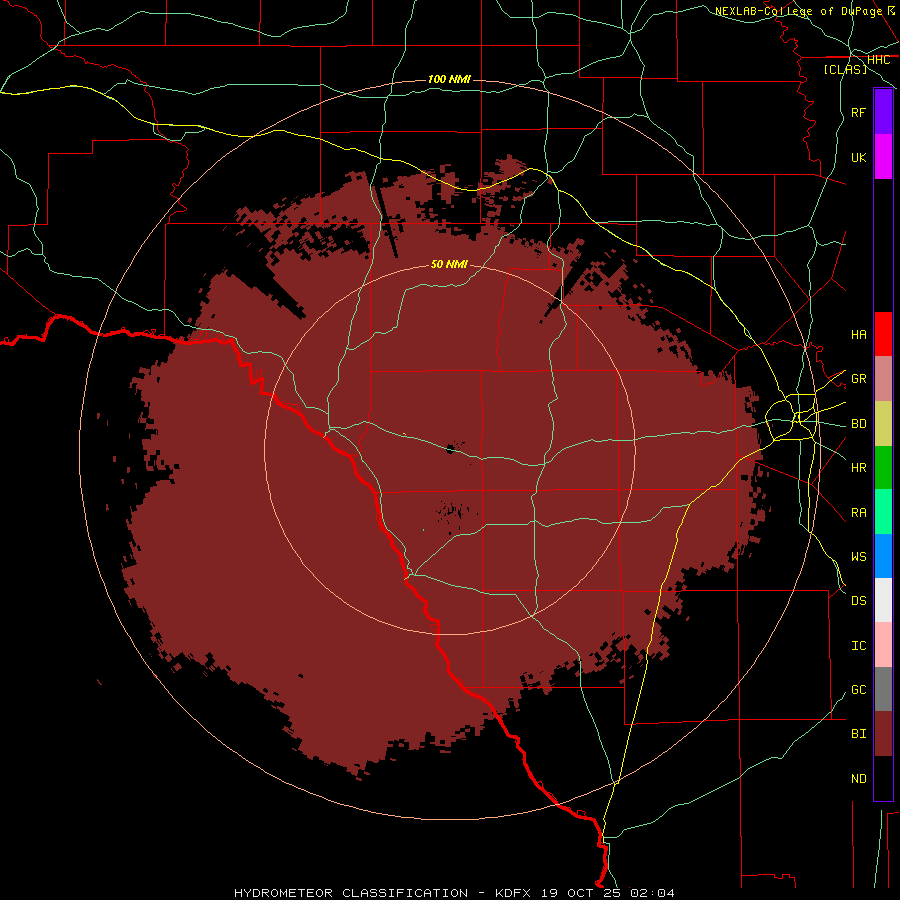
Task: Click the "[CLAS]" label above the legend
Action: (x=845, y=69)
